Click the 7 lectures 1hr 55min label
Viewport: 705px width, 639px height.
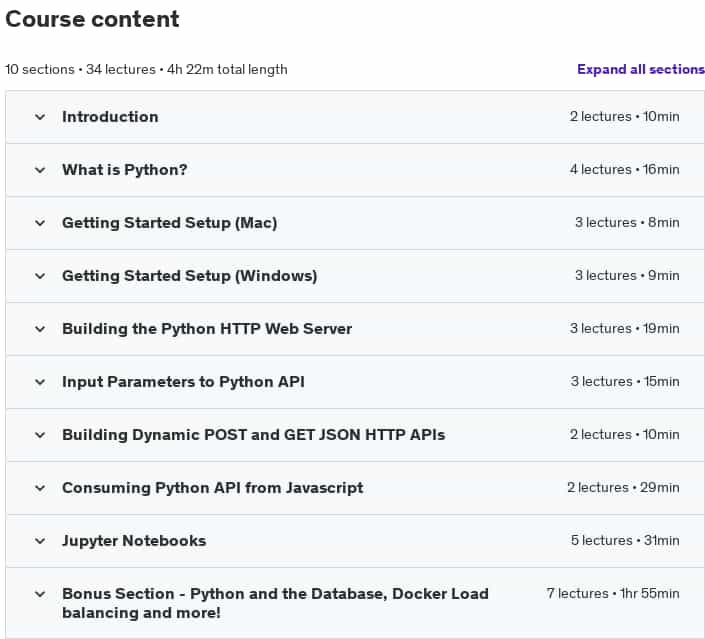[613, 594]
